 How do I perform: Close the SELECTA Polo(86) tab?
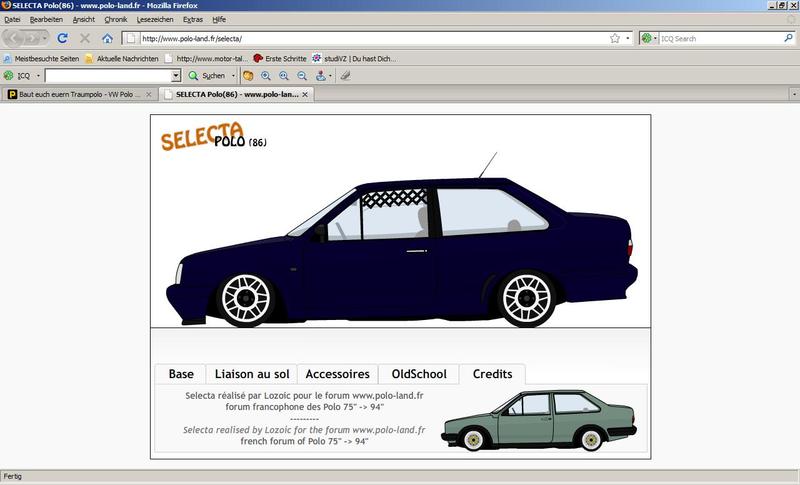305,94
